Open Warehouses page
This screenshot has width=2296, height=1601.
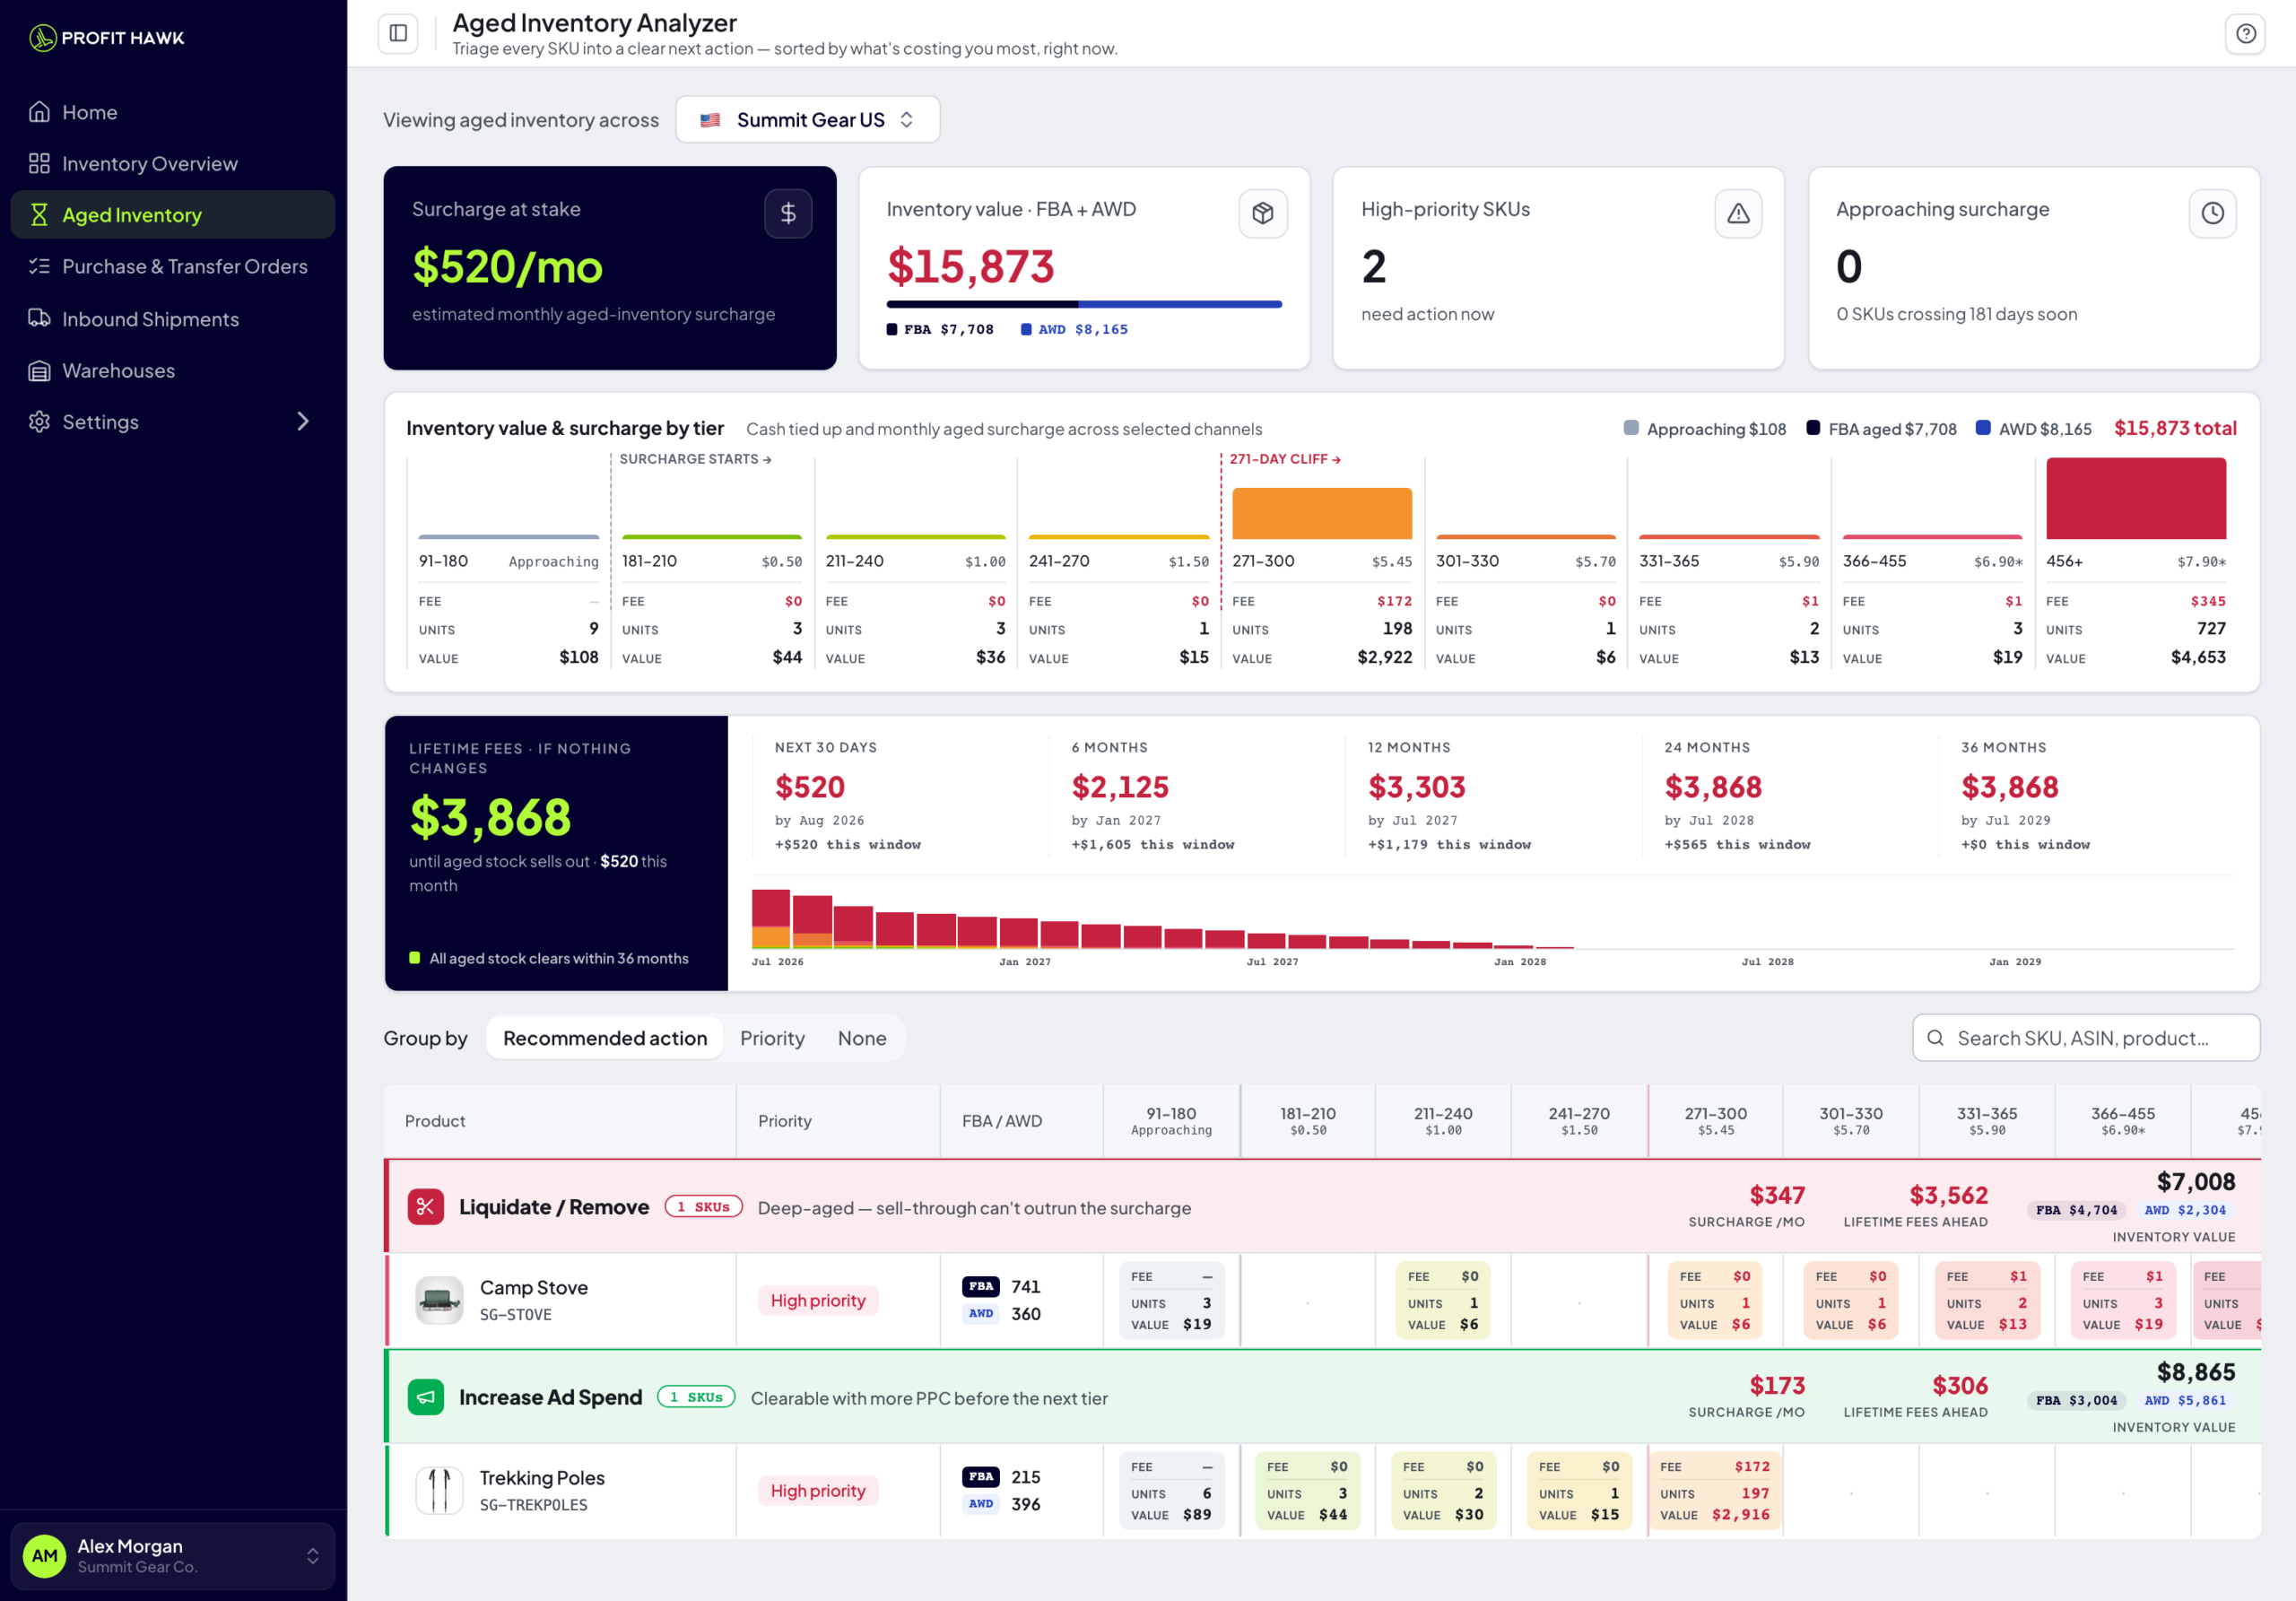172,371
